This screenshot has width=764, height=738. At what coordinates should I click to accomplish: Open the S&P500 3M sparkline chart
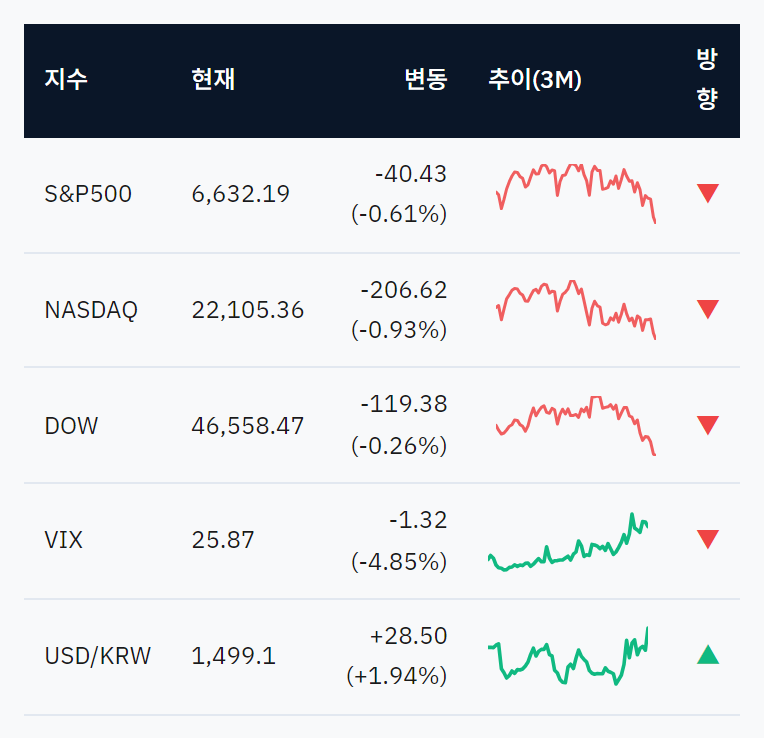pos(576,194)
